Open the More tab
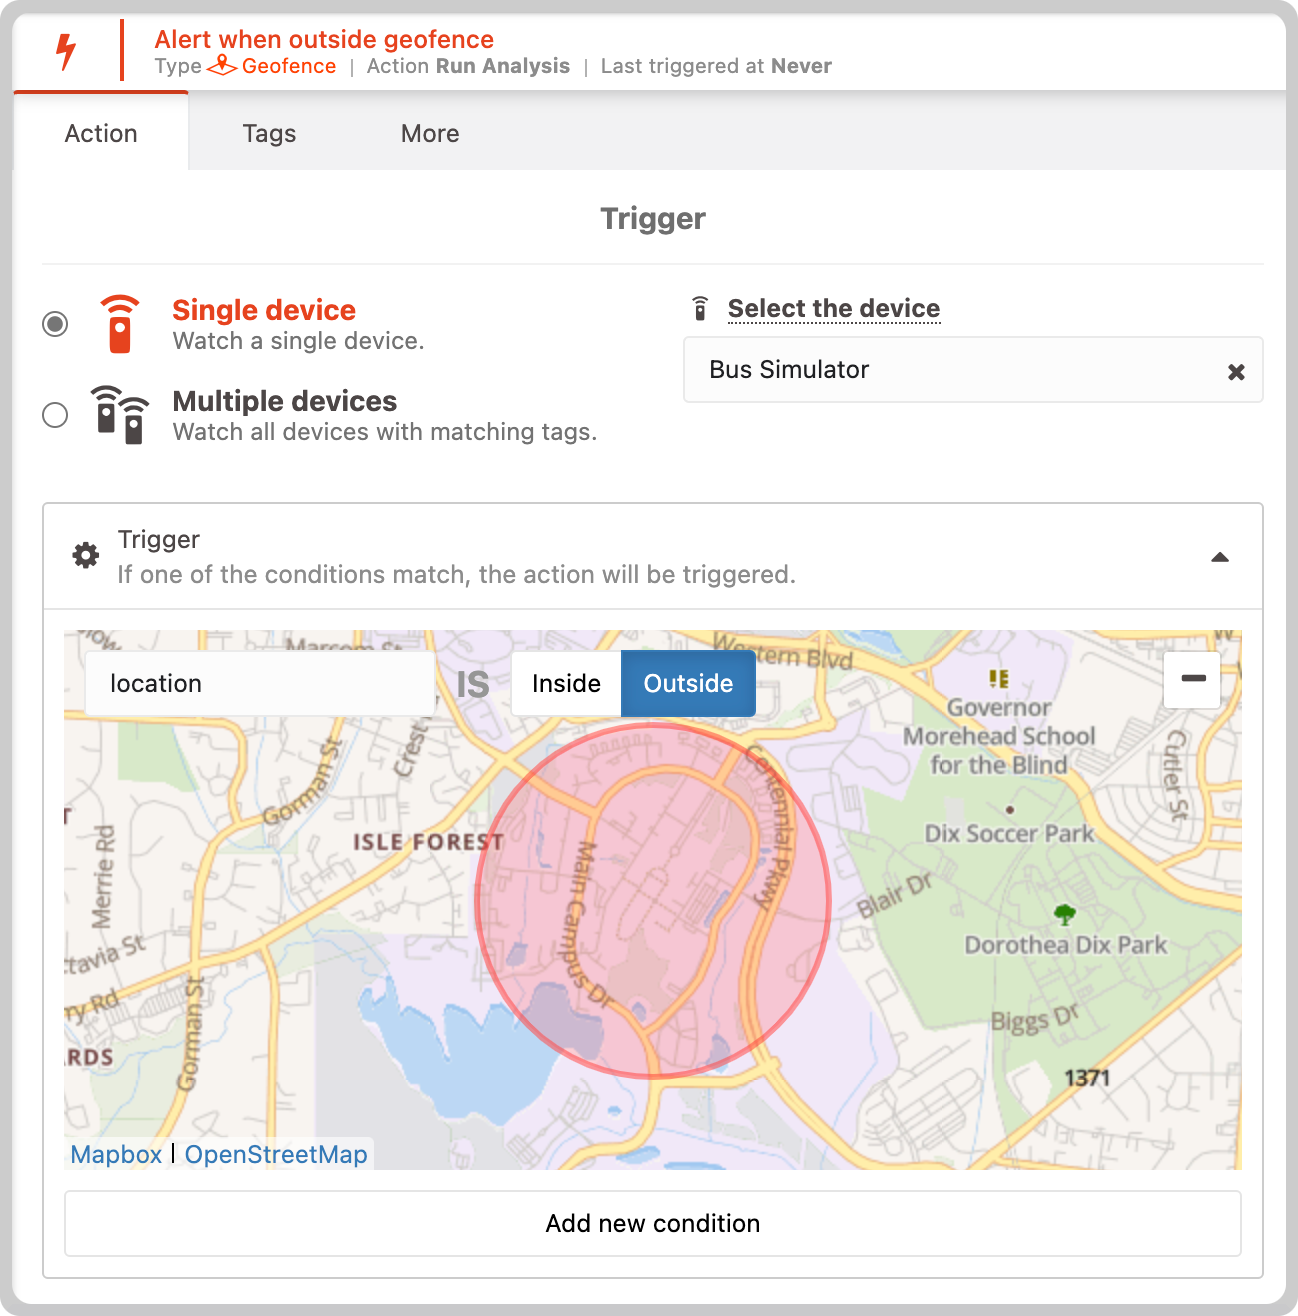The height and width of the screenshot is (1316, 1298). point(430,134)
